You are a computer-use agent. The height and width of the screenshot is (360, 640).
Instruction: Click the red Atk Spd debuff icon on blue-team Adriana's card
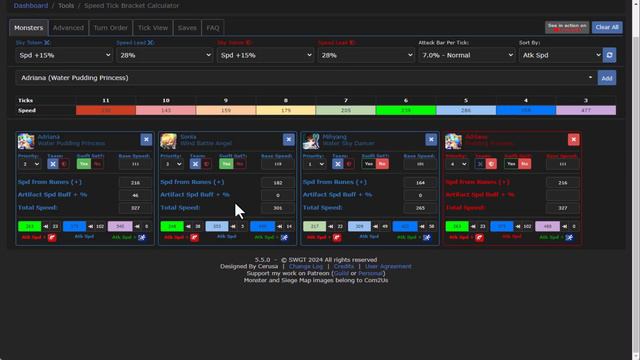(x=52, y=238)
